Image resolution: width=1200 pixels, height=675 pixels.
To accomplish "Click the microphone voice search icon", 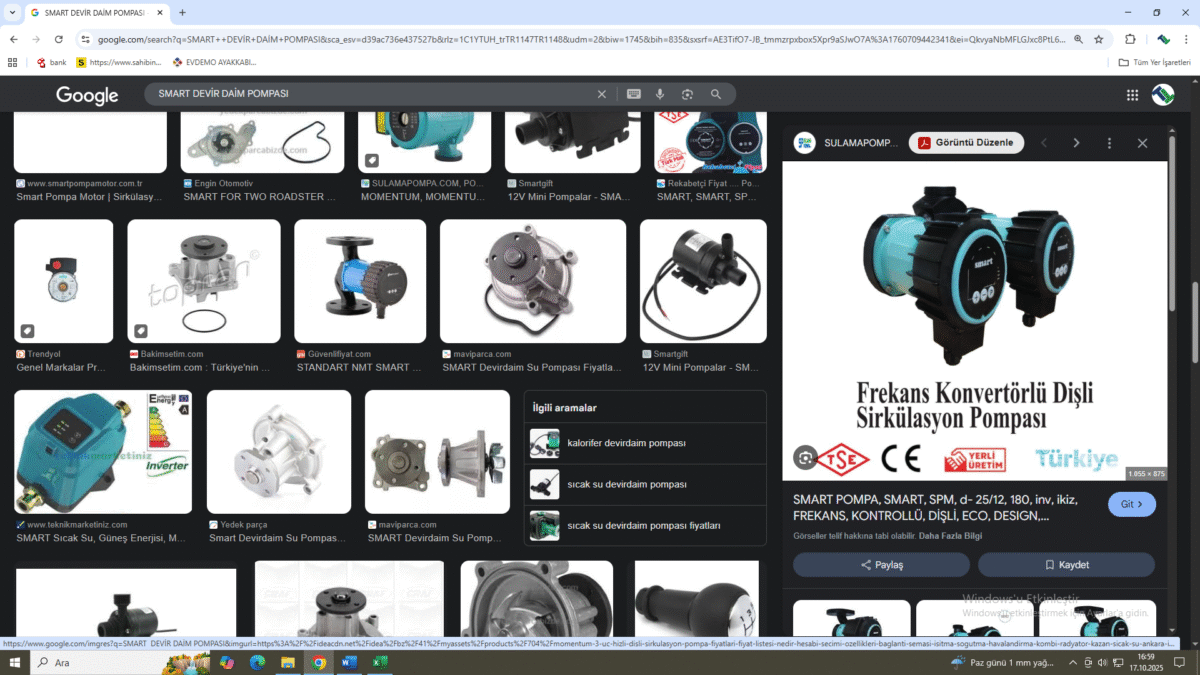I will 660,94.
